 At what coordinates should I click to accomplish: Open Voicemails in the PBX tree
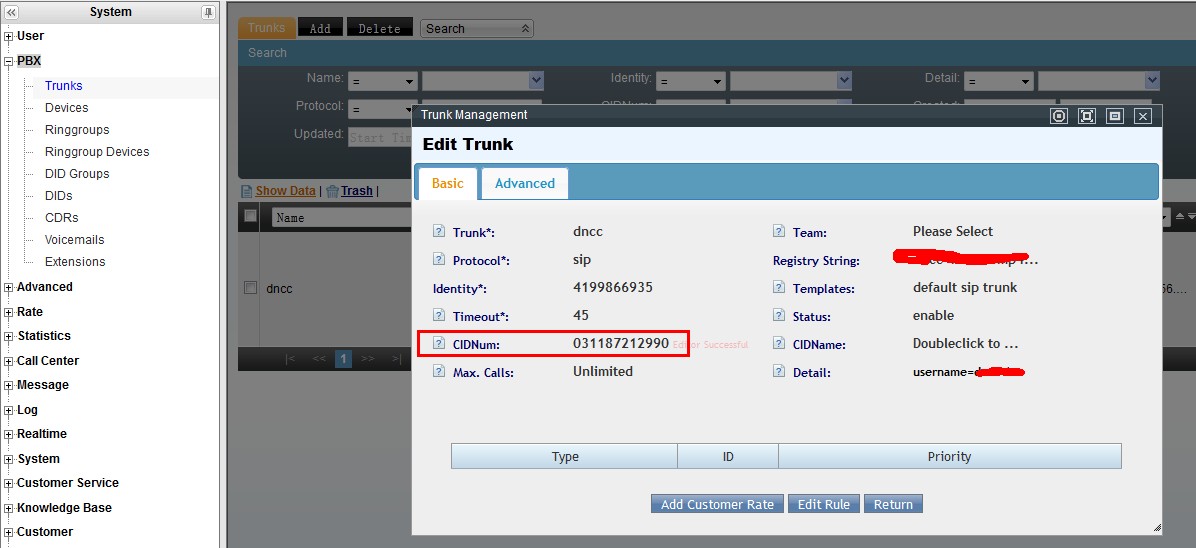point(74,240)
